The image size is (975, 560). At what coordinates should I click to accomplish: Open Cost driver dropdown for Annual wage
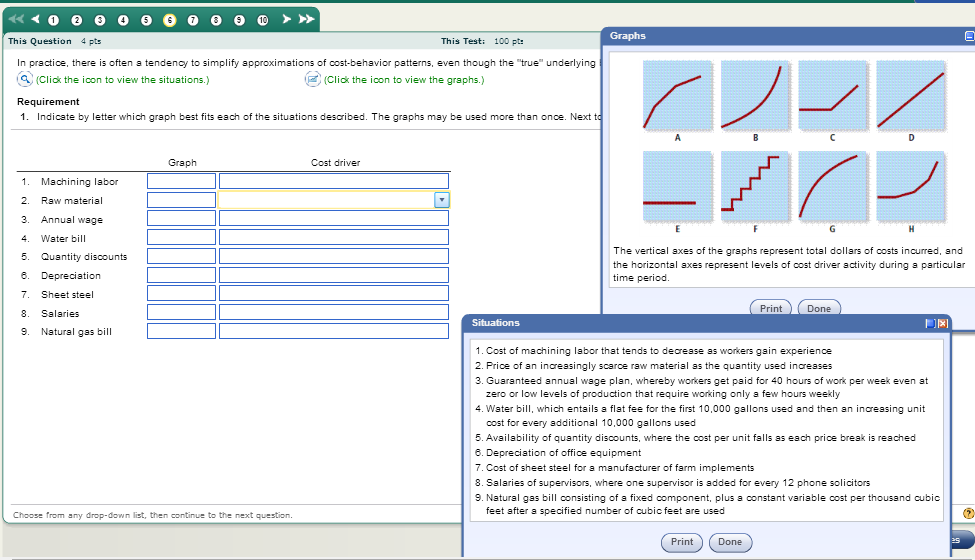tap(334, 219)
